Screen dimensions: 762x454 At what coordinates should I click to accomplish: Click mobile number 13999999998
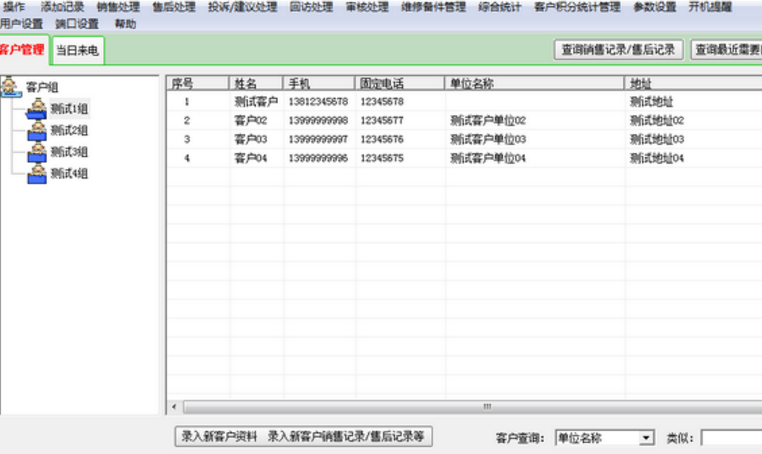[x=318, y=121]
